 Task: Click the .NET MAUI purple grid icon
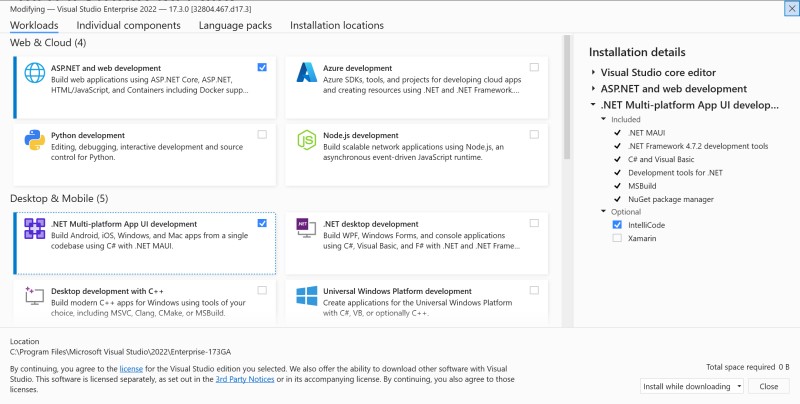coord(35,229)
